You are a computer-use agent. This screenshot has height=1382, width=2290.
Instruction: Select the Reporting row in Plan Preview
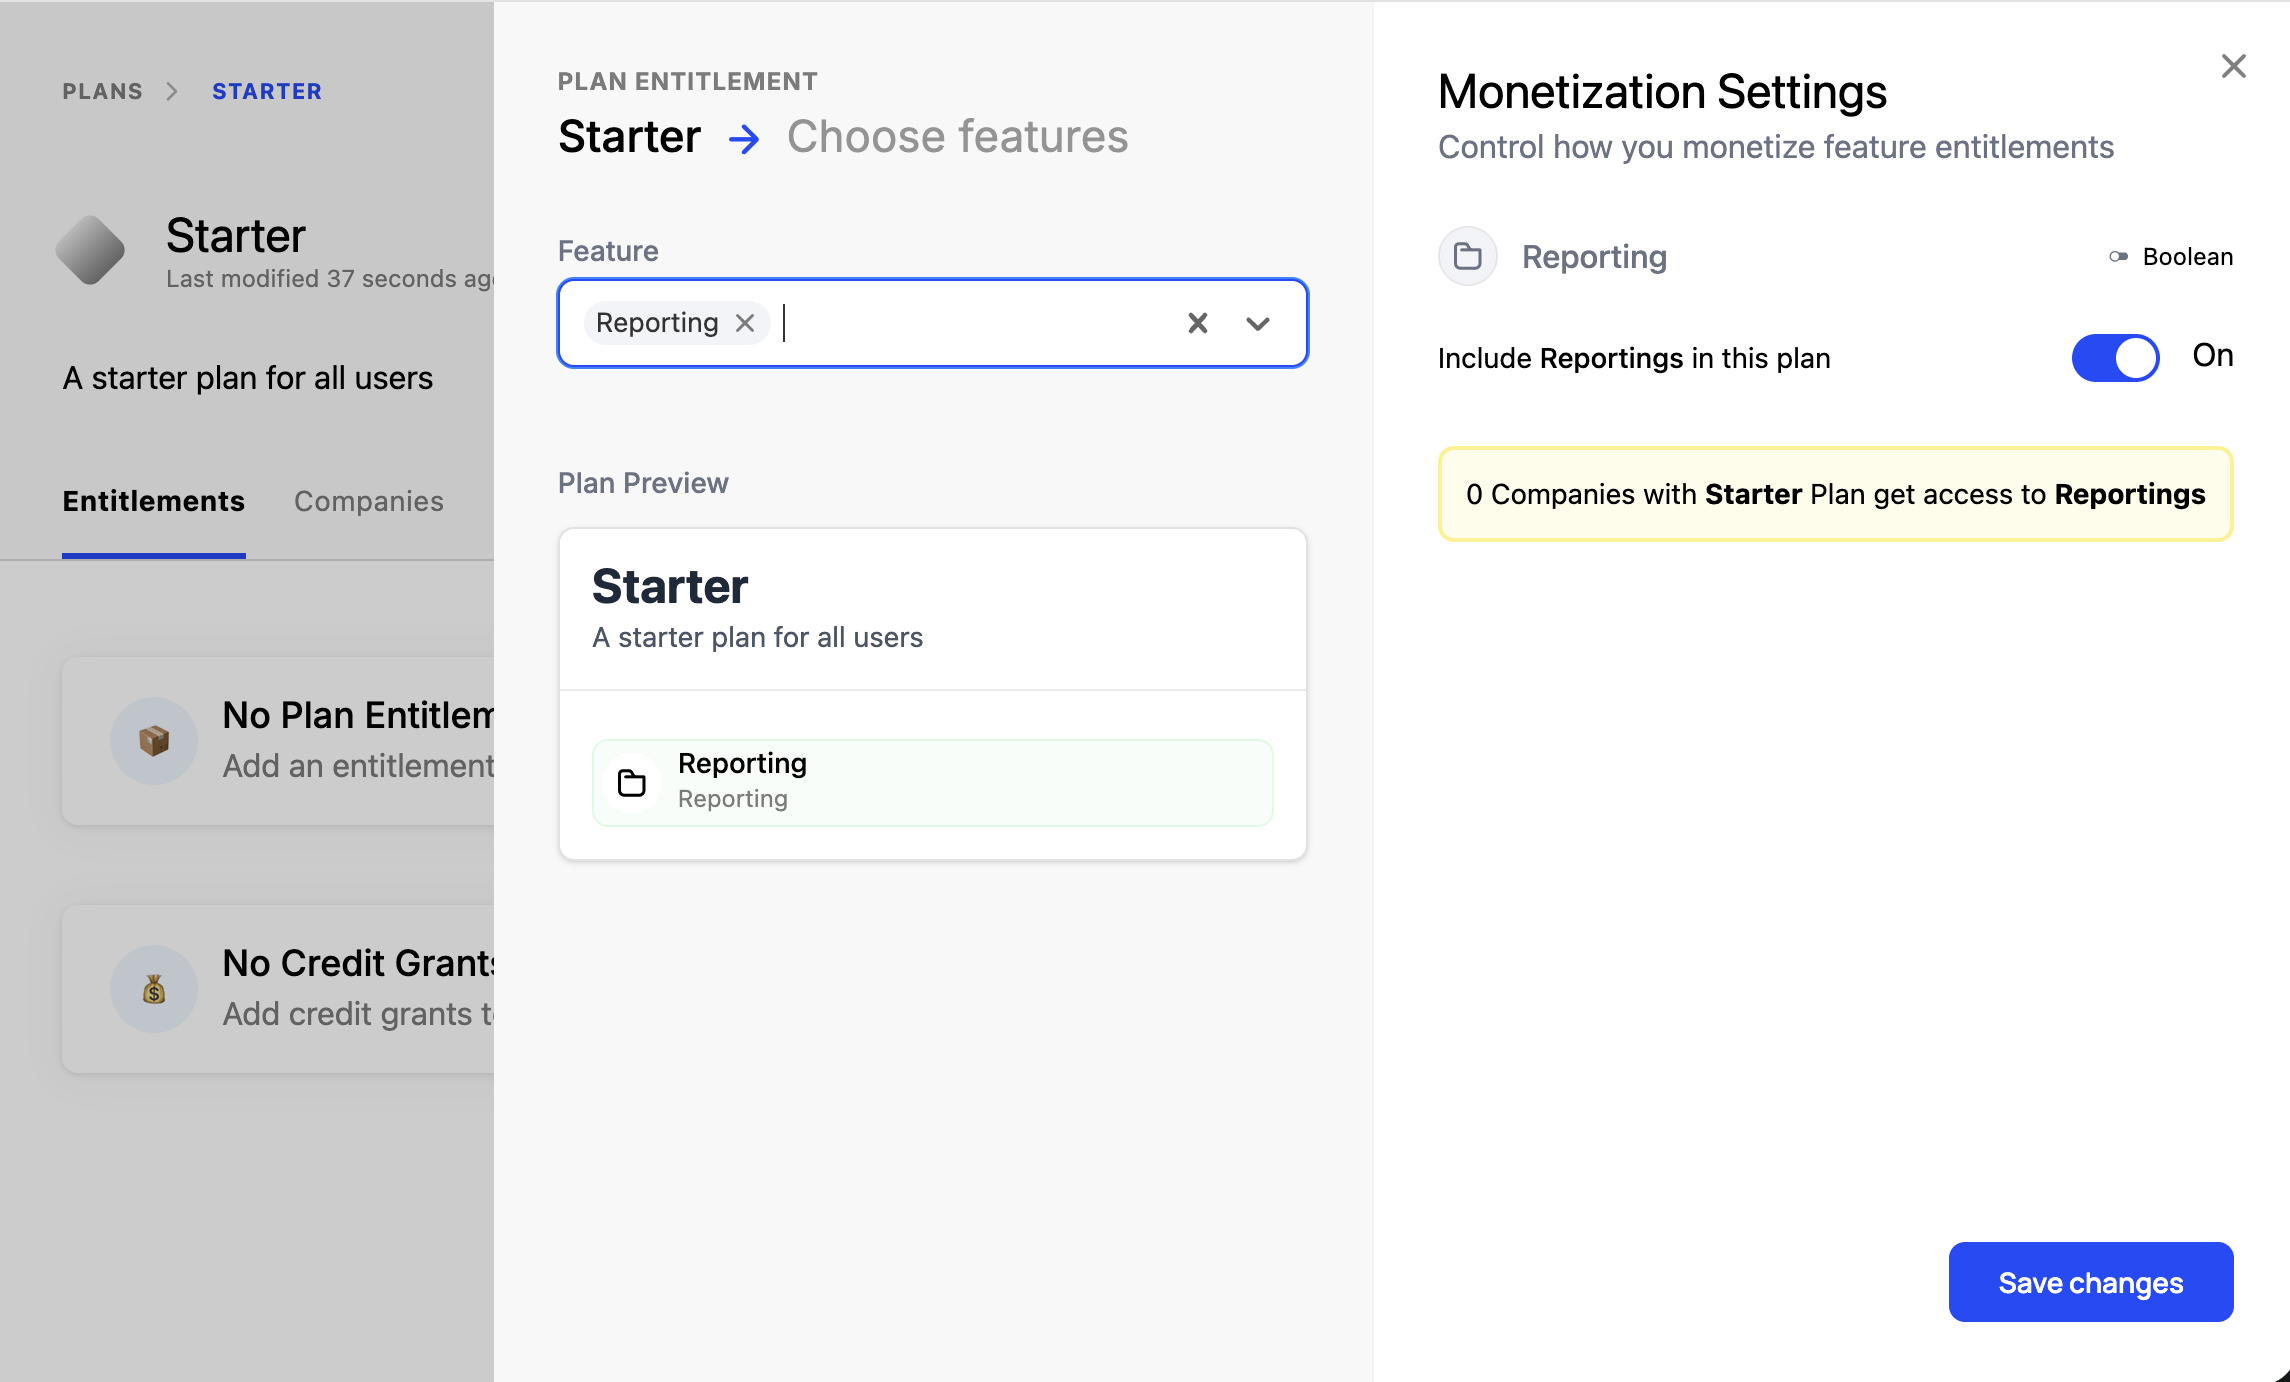[x=932, y=783]
